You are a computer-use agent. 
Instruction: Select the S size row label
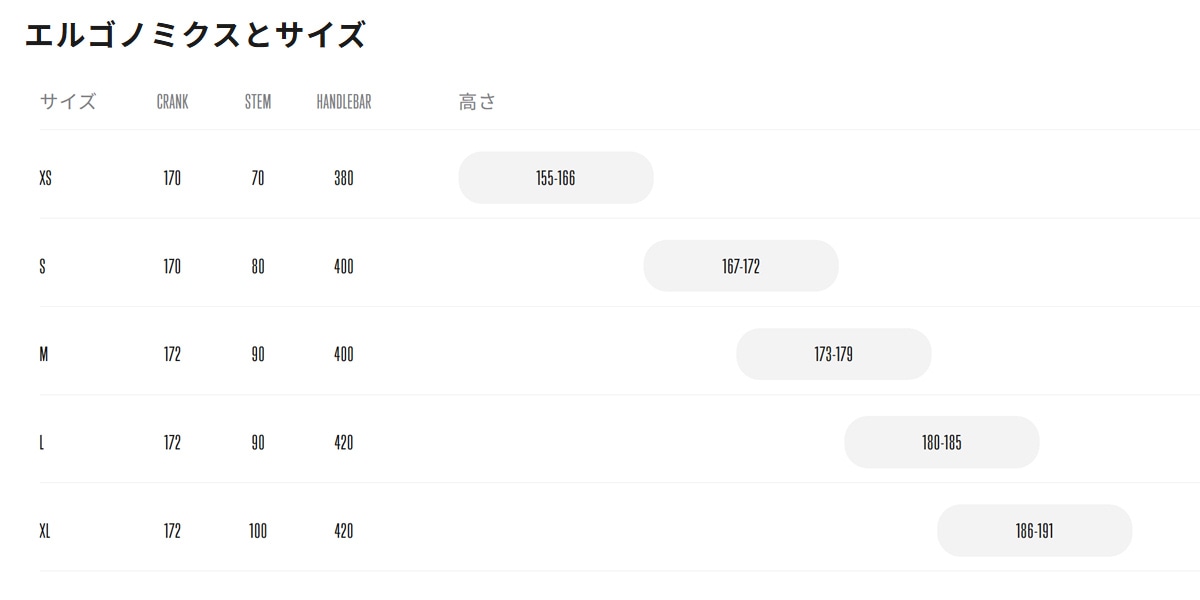(42, 266)
